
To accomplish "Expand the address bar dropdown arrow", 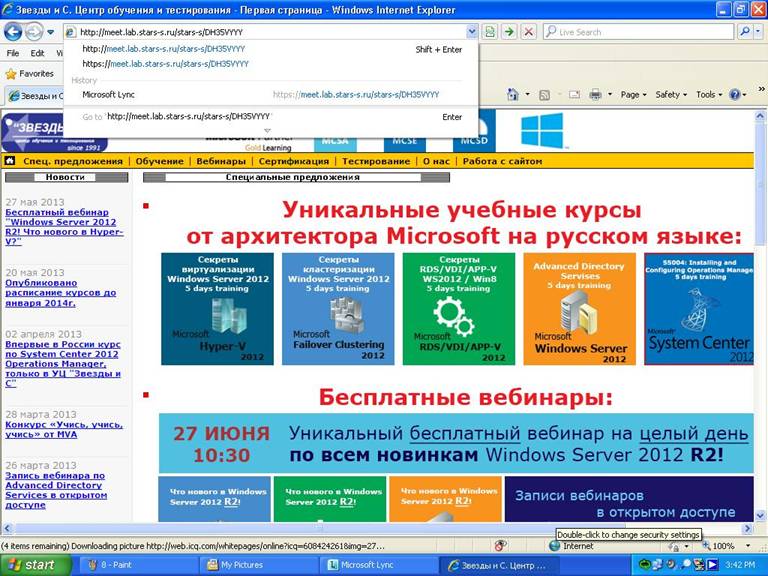I will click(x=471, y=32).
